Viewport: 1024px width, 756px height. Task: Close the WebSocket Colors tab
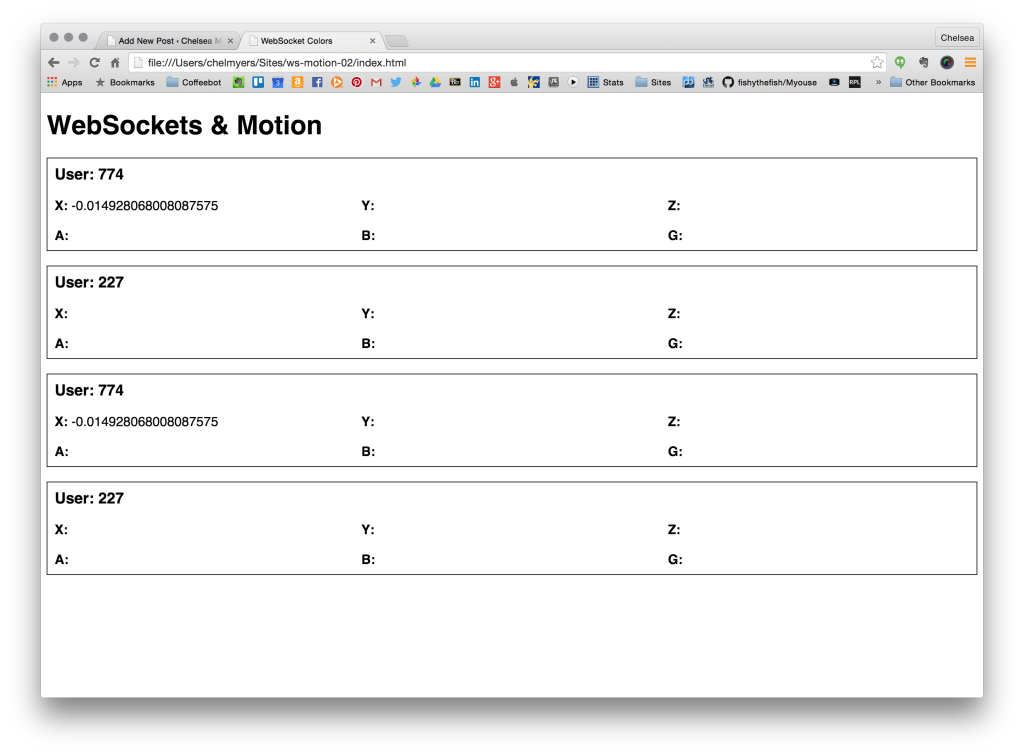372,40
